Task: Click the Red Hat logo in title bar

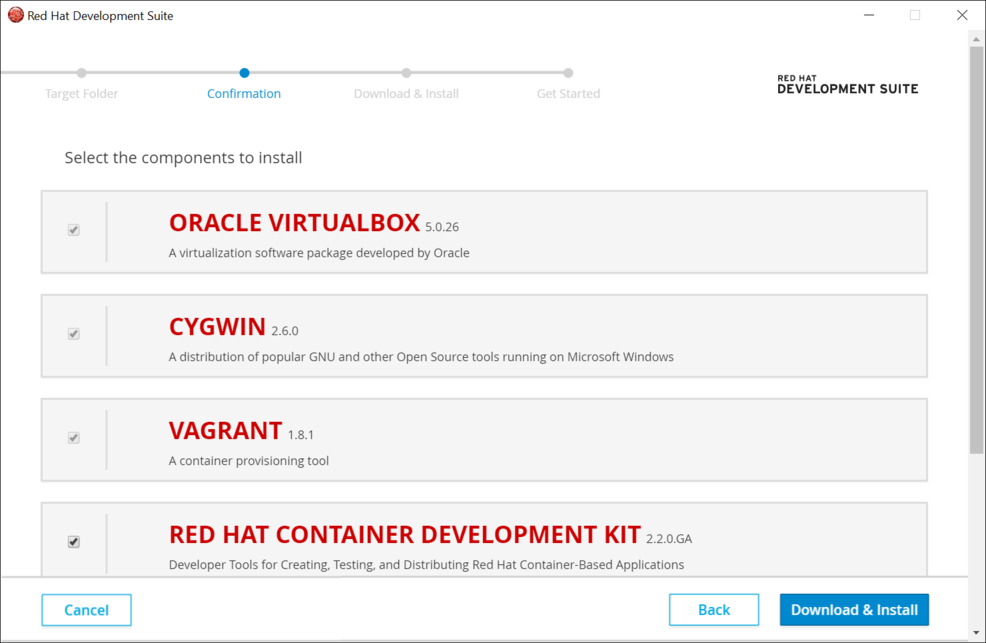Action: [16, 15]
